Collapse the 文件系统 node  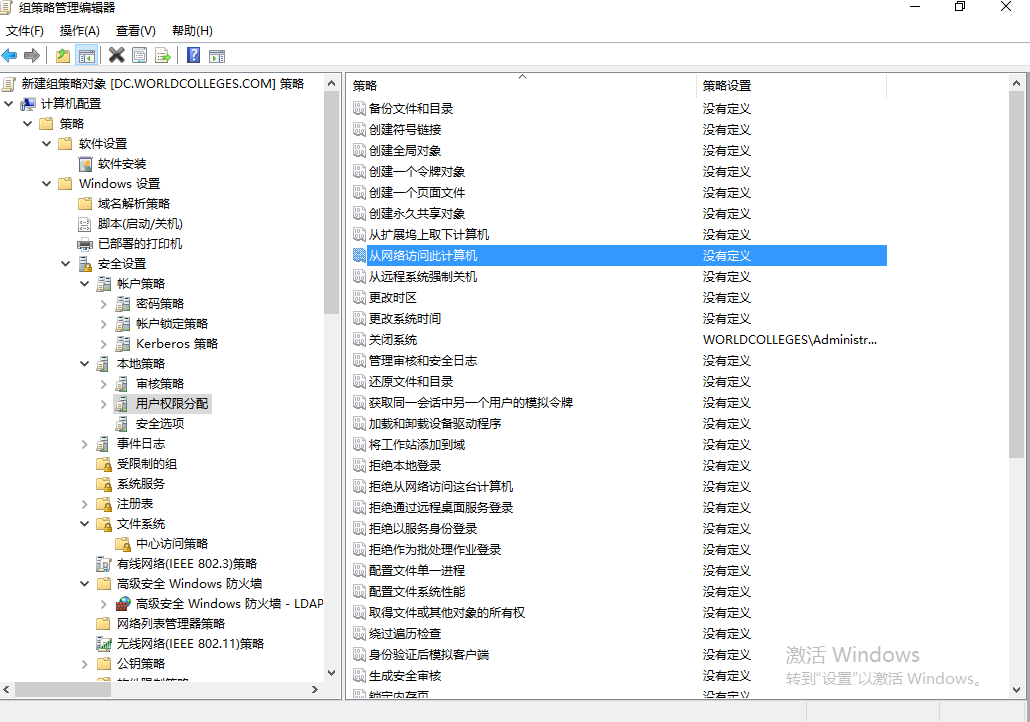85,524
